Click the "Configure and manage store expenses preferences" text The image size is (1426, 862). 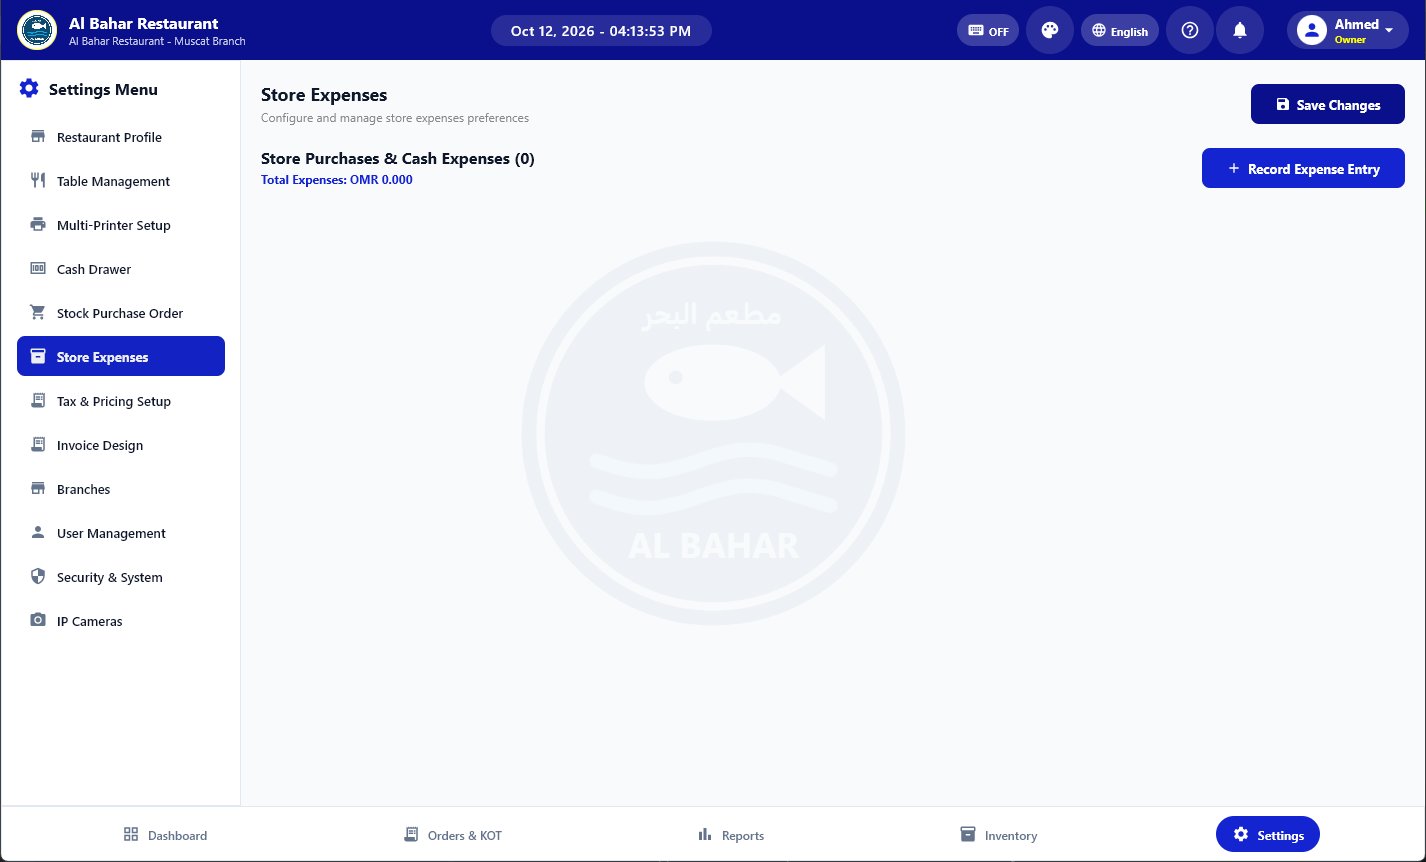coord(395,118)
